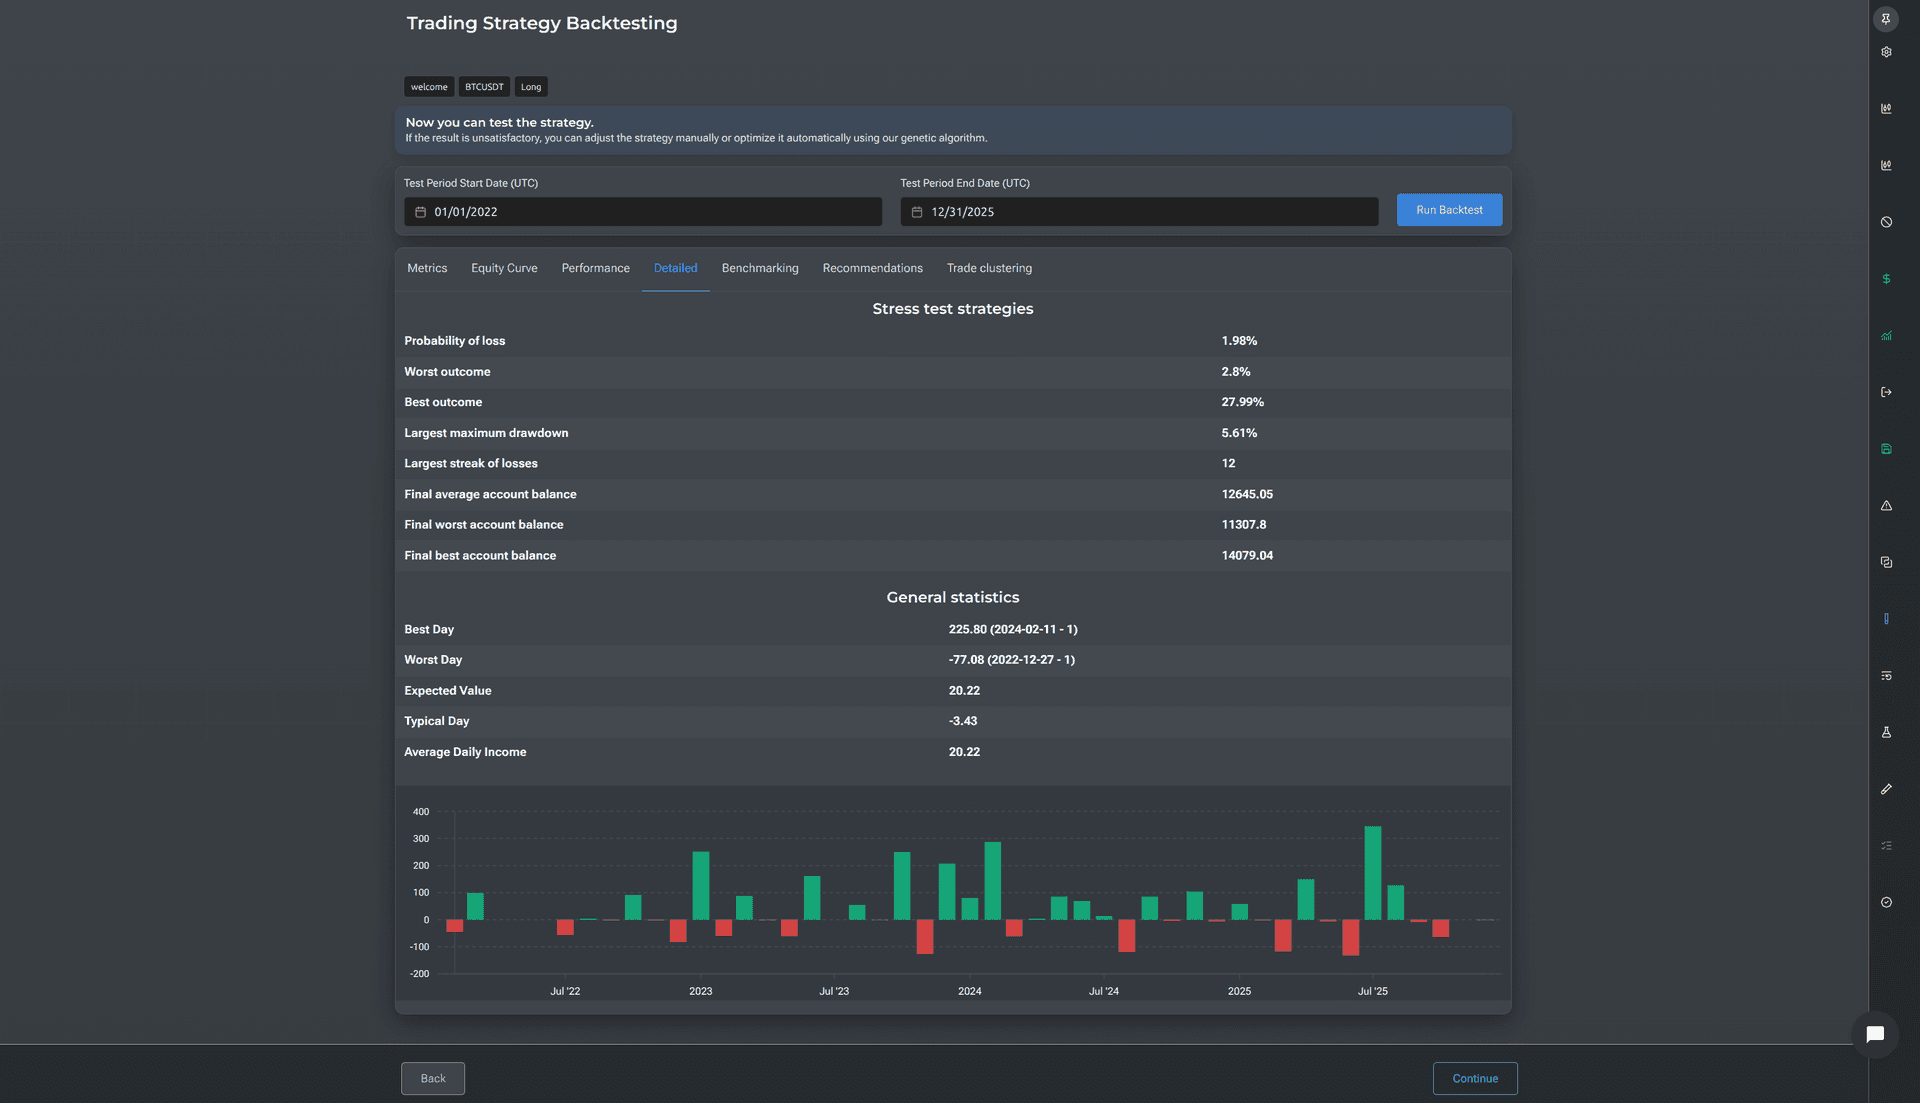This screenshot has width=1920, height=1103.
Task: Click the exit arrow sidebar icon
Action: 1886,392
